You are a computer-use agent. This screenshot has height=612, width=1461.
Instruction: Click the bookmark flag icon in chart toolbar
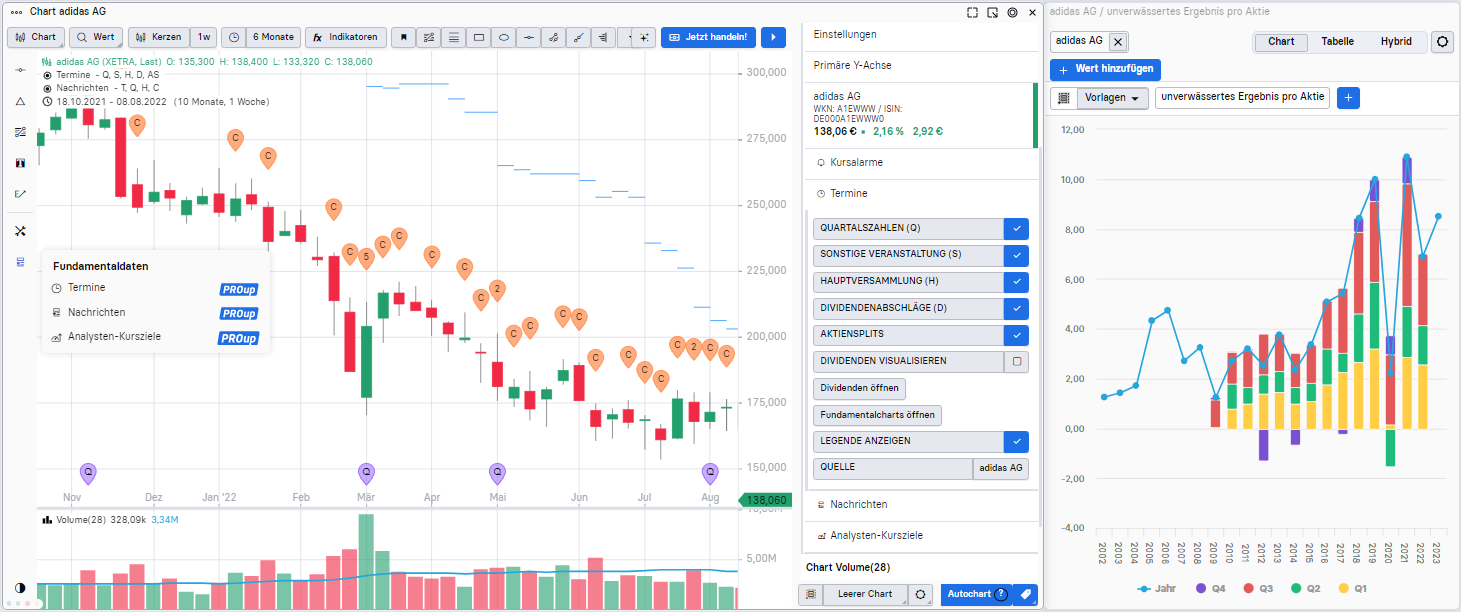pyautogui.click(x=404, y=37)
